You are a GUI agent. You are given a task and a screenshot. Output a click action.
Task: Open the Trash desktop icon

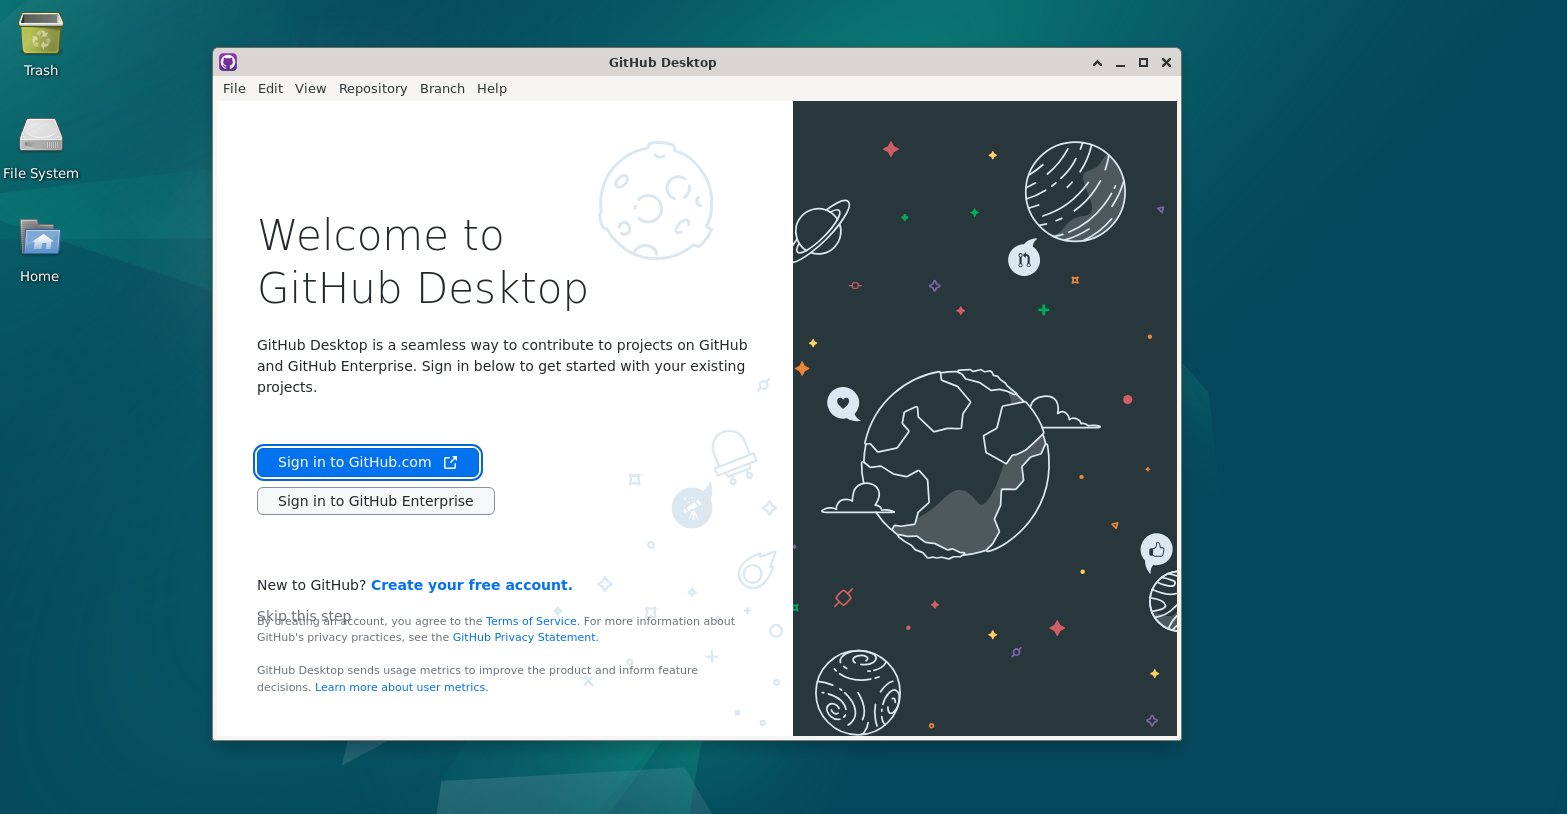pyautogui.click(x=41, y=45)
